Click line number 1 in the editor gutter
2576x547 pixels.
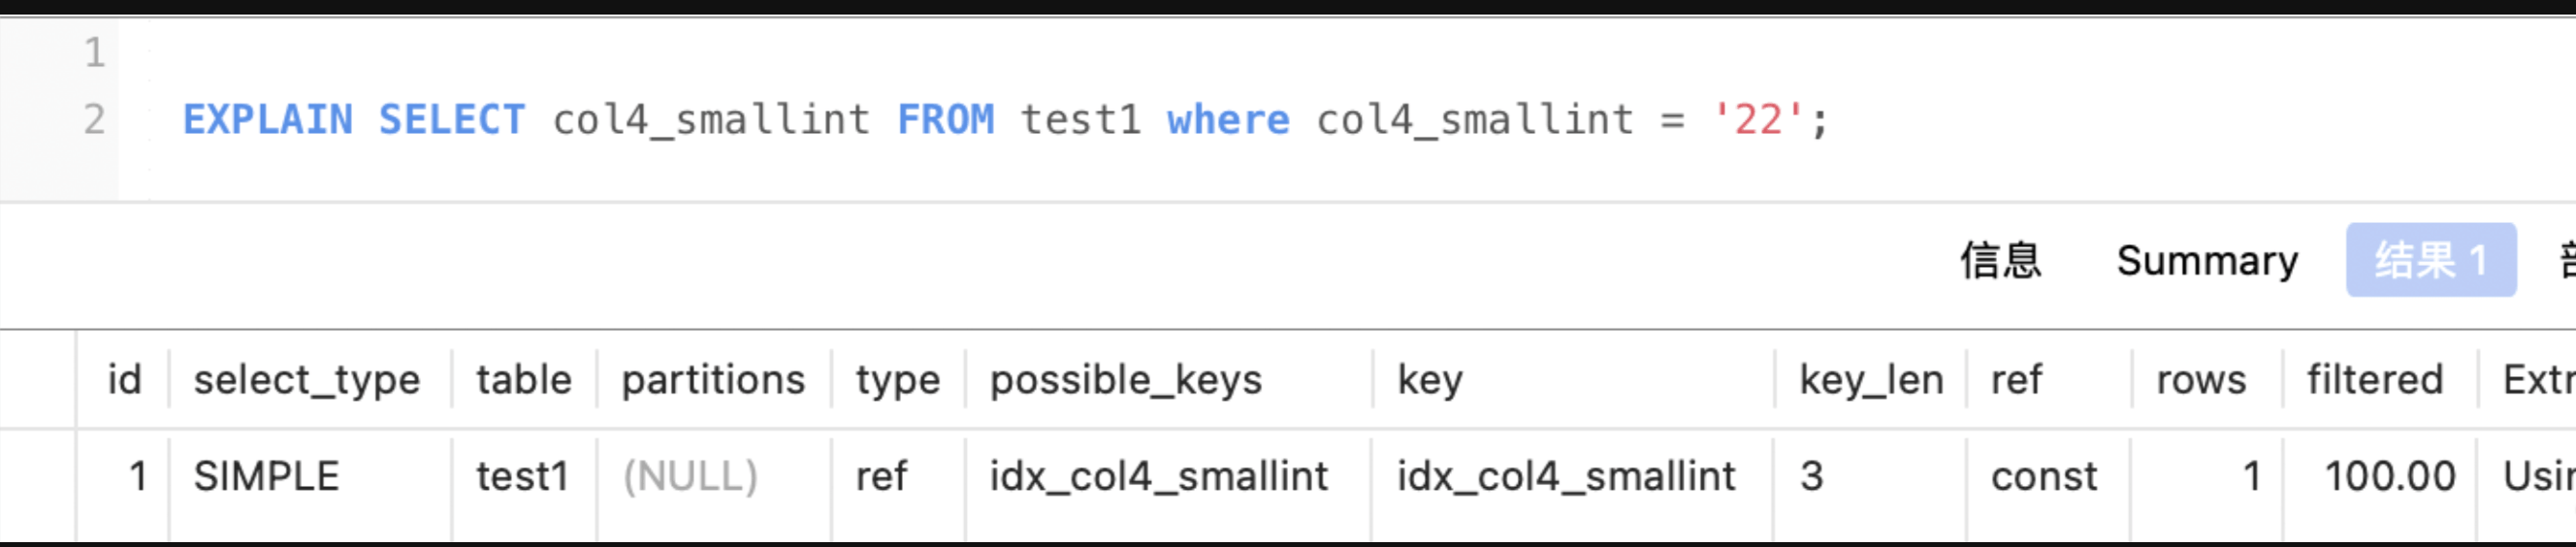(x=94, y=52)
